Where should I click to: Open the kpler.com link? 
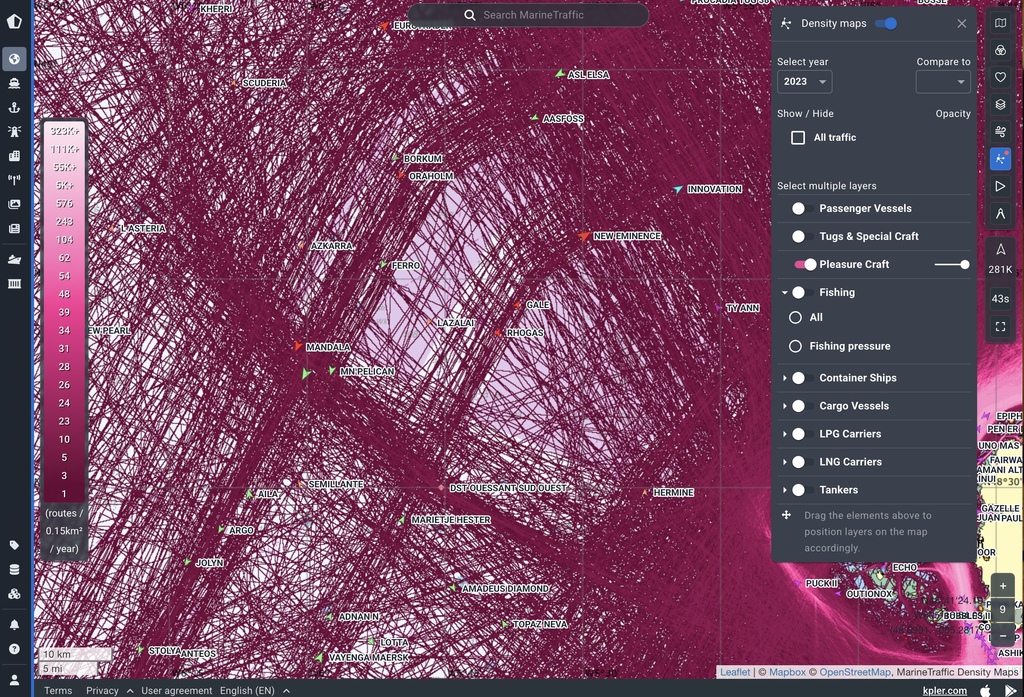[x=944, y=690]
